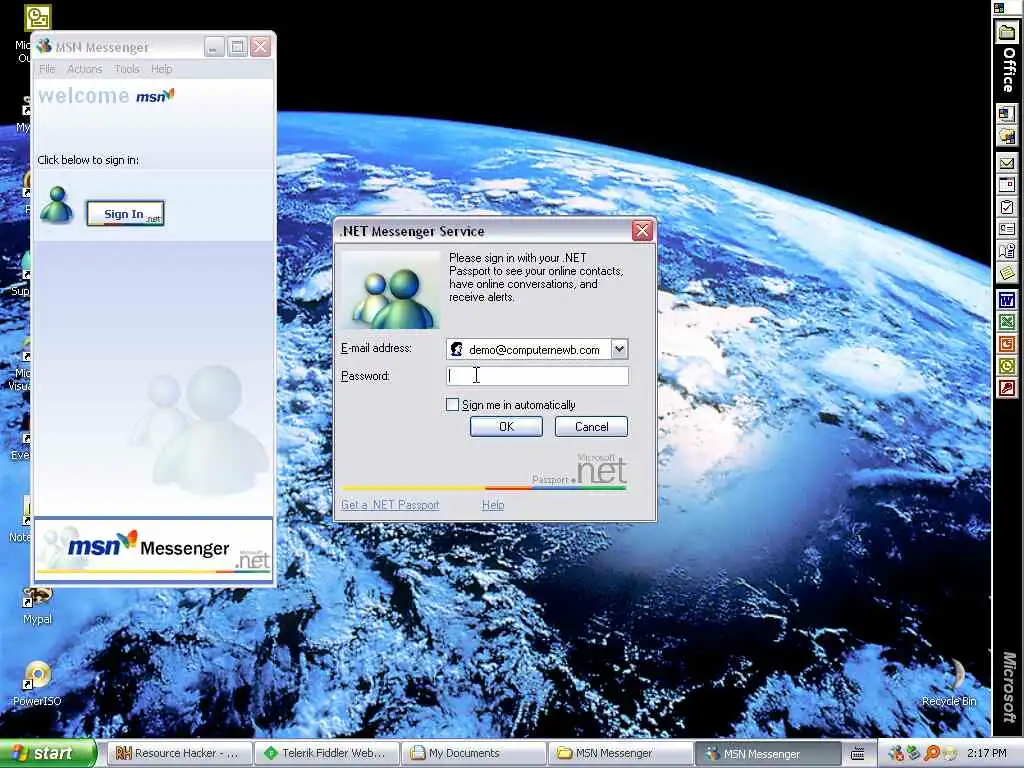The image size is (1024, 768).
Task: Click New Journal Entry on Office bar
Action: point(1006,251)
